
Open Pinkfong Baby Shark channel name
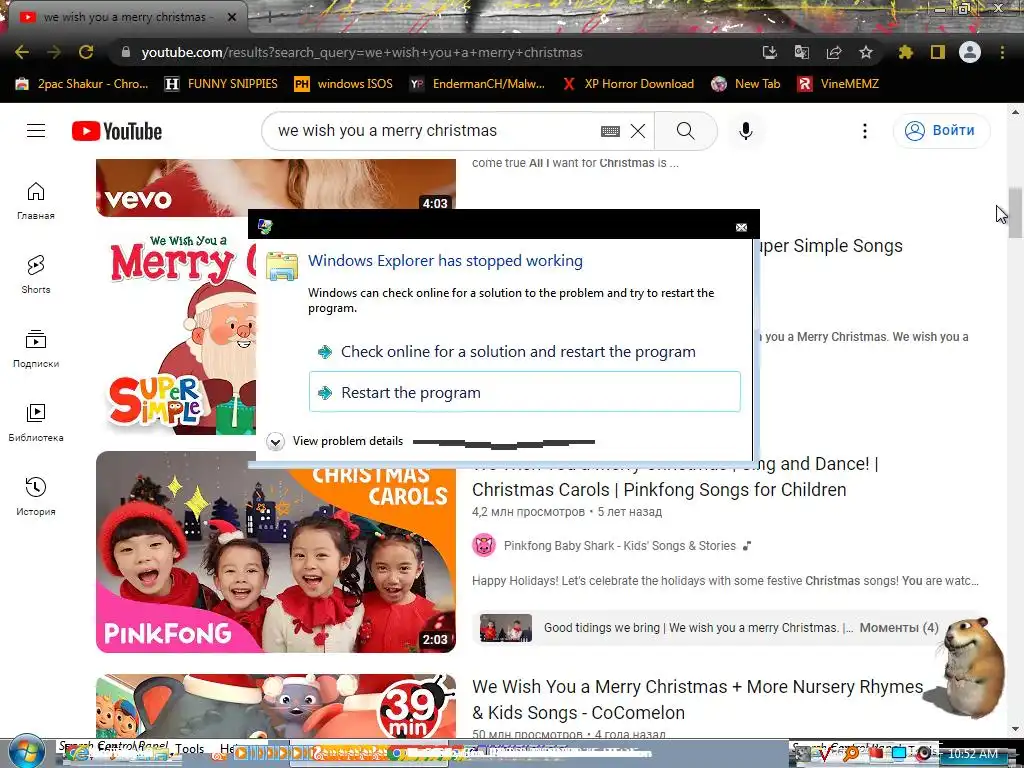[620, 545]
